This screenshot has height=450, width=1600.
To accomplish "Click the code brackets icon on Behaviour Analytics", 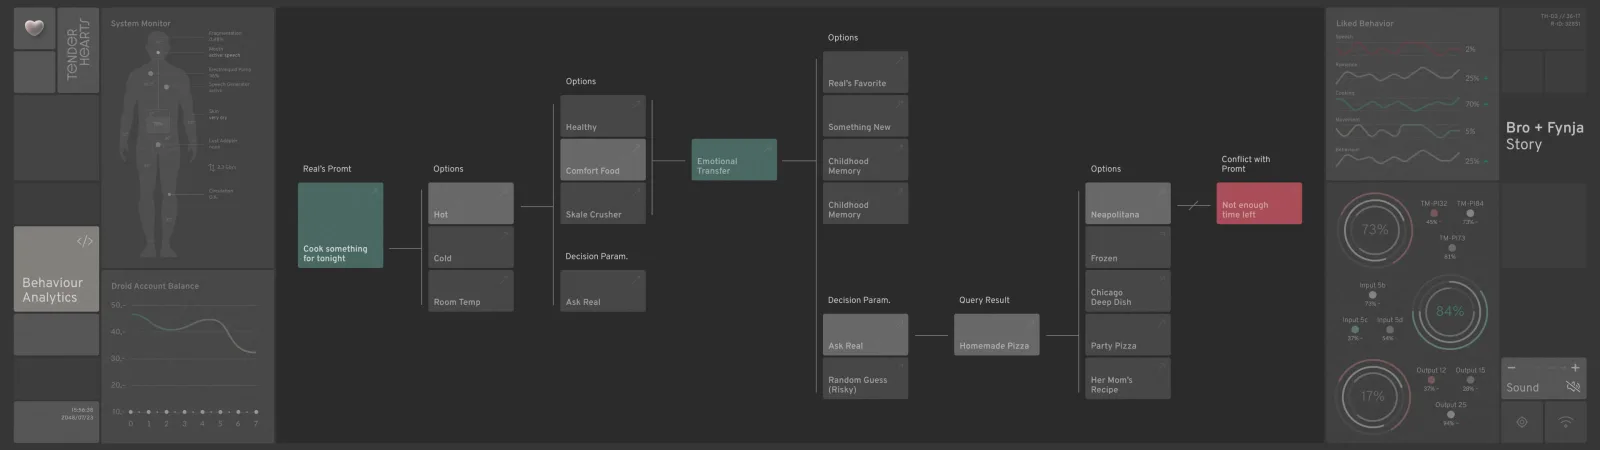I will [85, 241].
